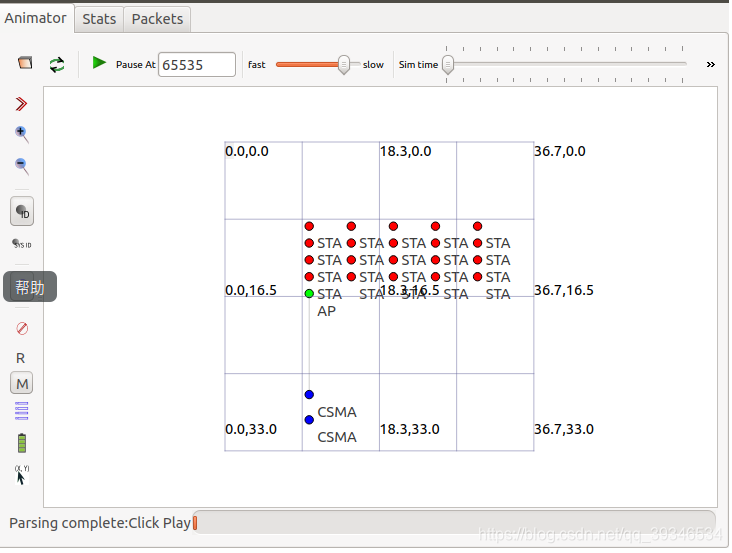Image resolution: width=732 pixels, height=553 pixels.
Task: Click the open trace file icon
Action: (x=25, y=63)
